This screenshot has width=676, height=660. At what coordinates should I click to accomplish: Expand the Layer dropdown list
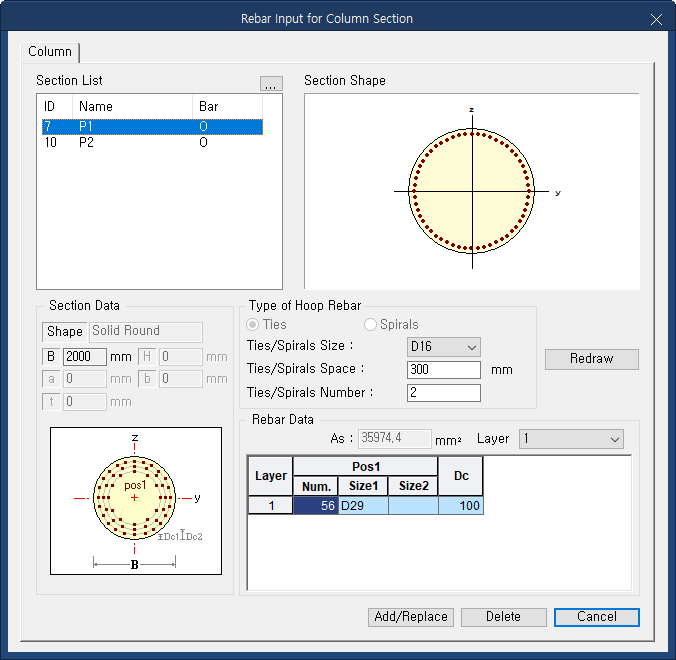tap(570, 439)
